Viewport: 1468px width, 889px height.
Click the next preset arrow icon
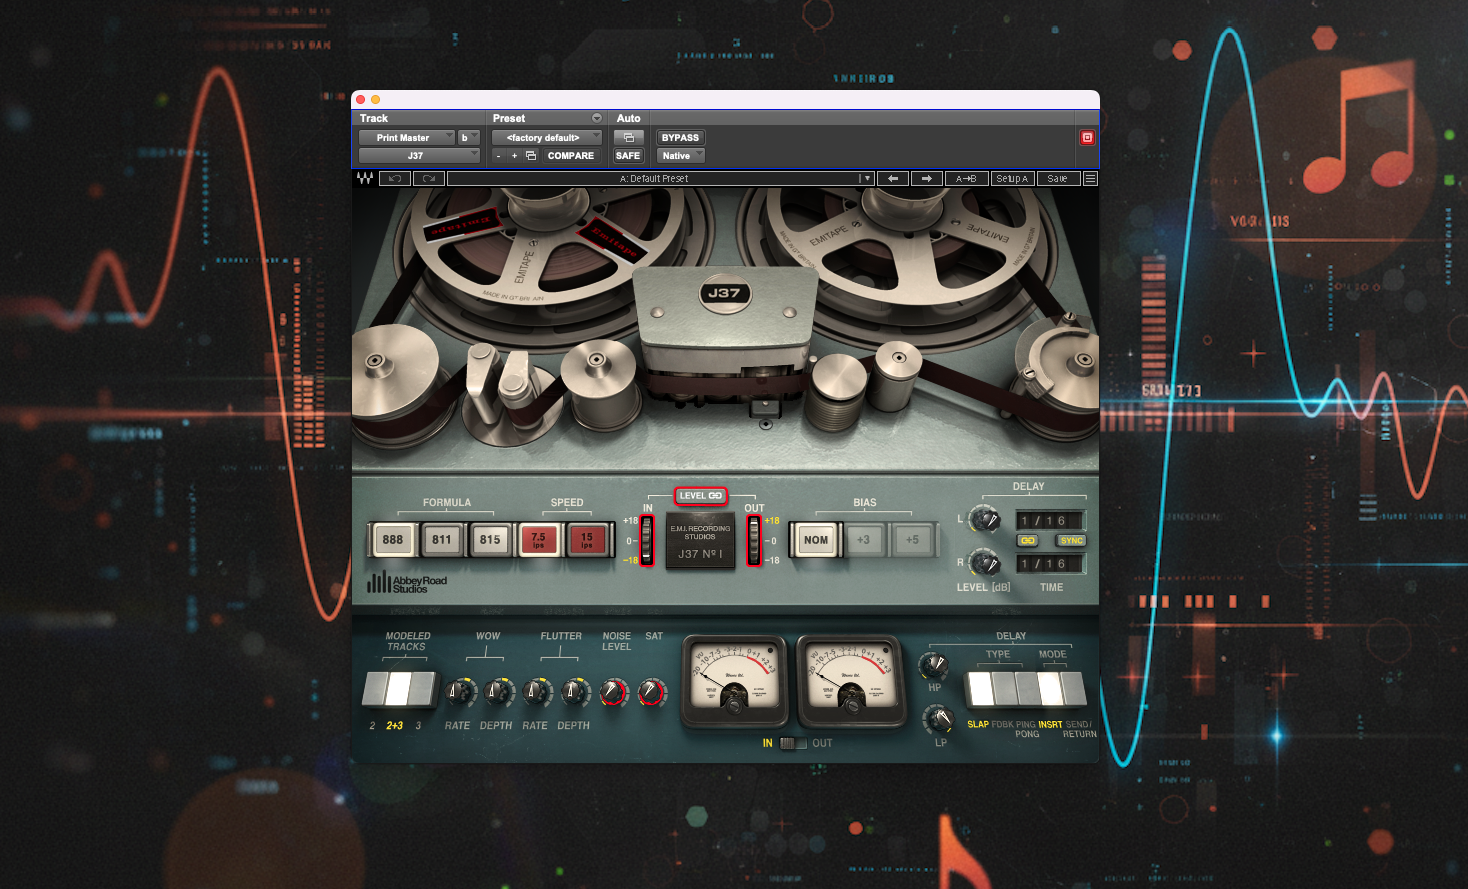[x=926, y=178]
